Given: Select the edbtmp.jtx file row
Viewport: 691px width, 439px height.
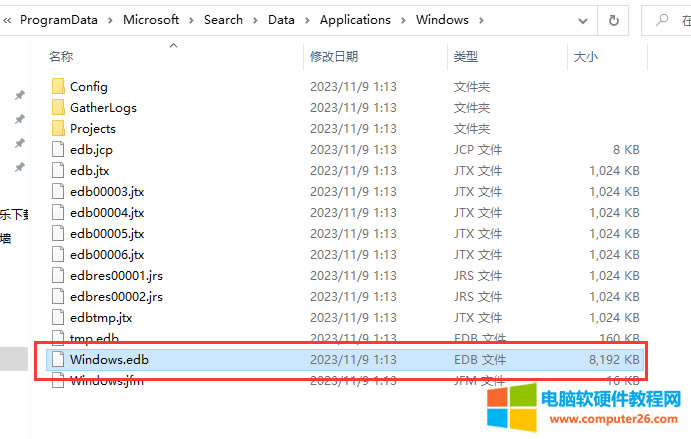Looking at the screenshot, I should click(101, 318).
